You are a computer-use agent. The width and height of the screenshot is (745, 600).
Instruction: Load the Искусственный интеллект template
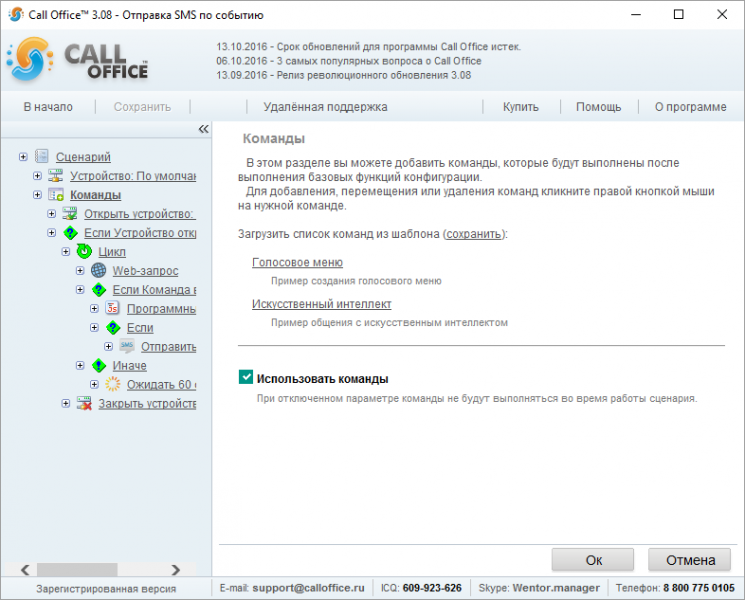pos(322,304)
